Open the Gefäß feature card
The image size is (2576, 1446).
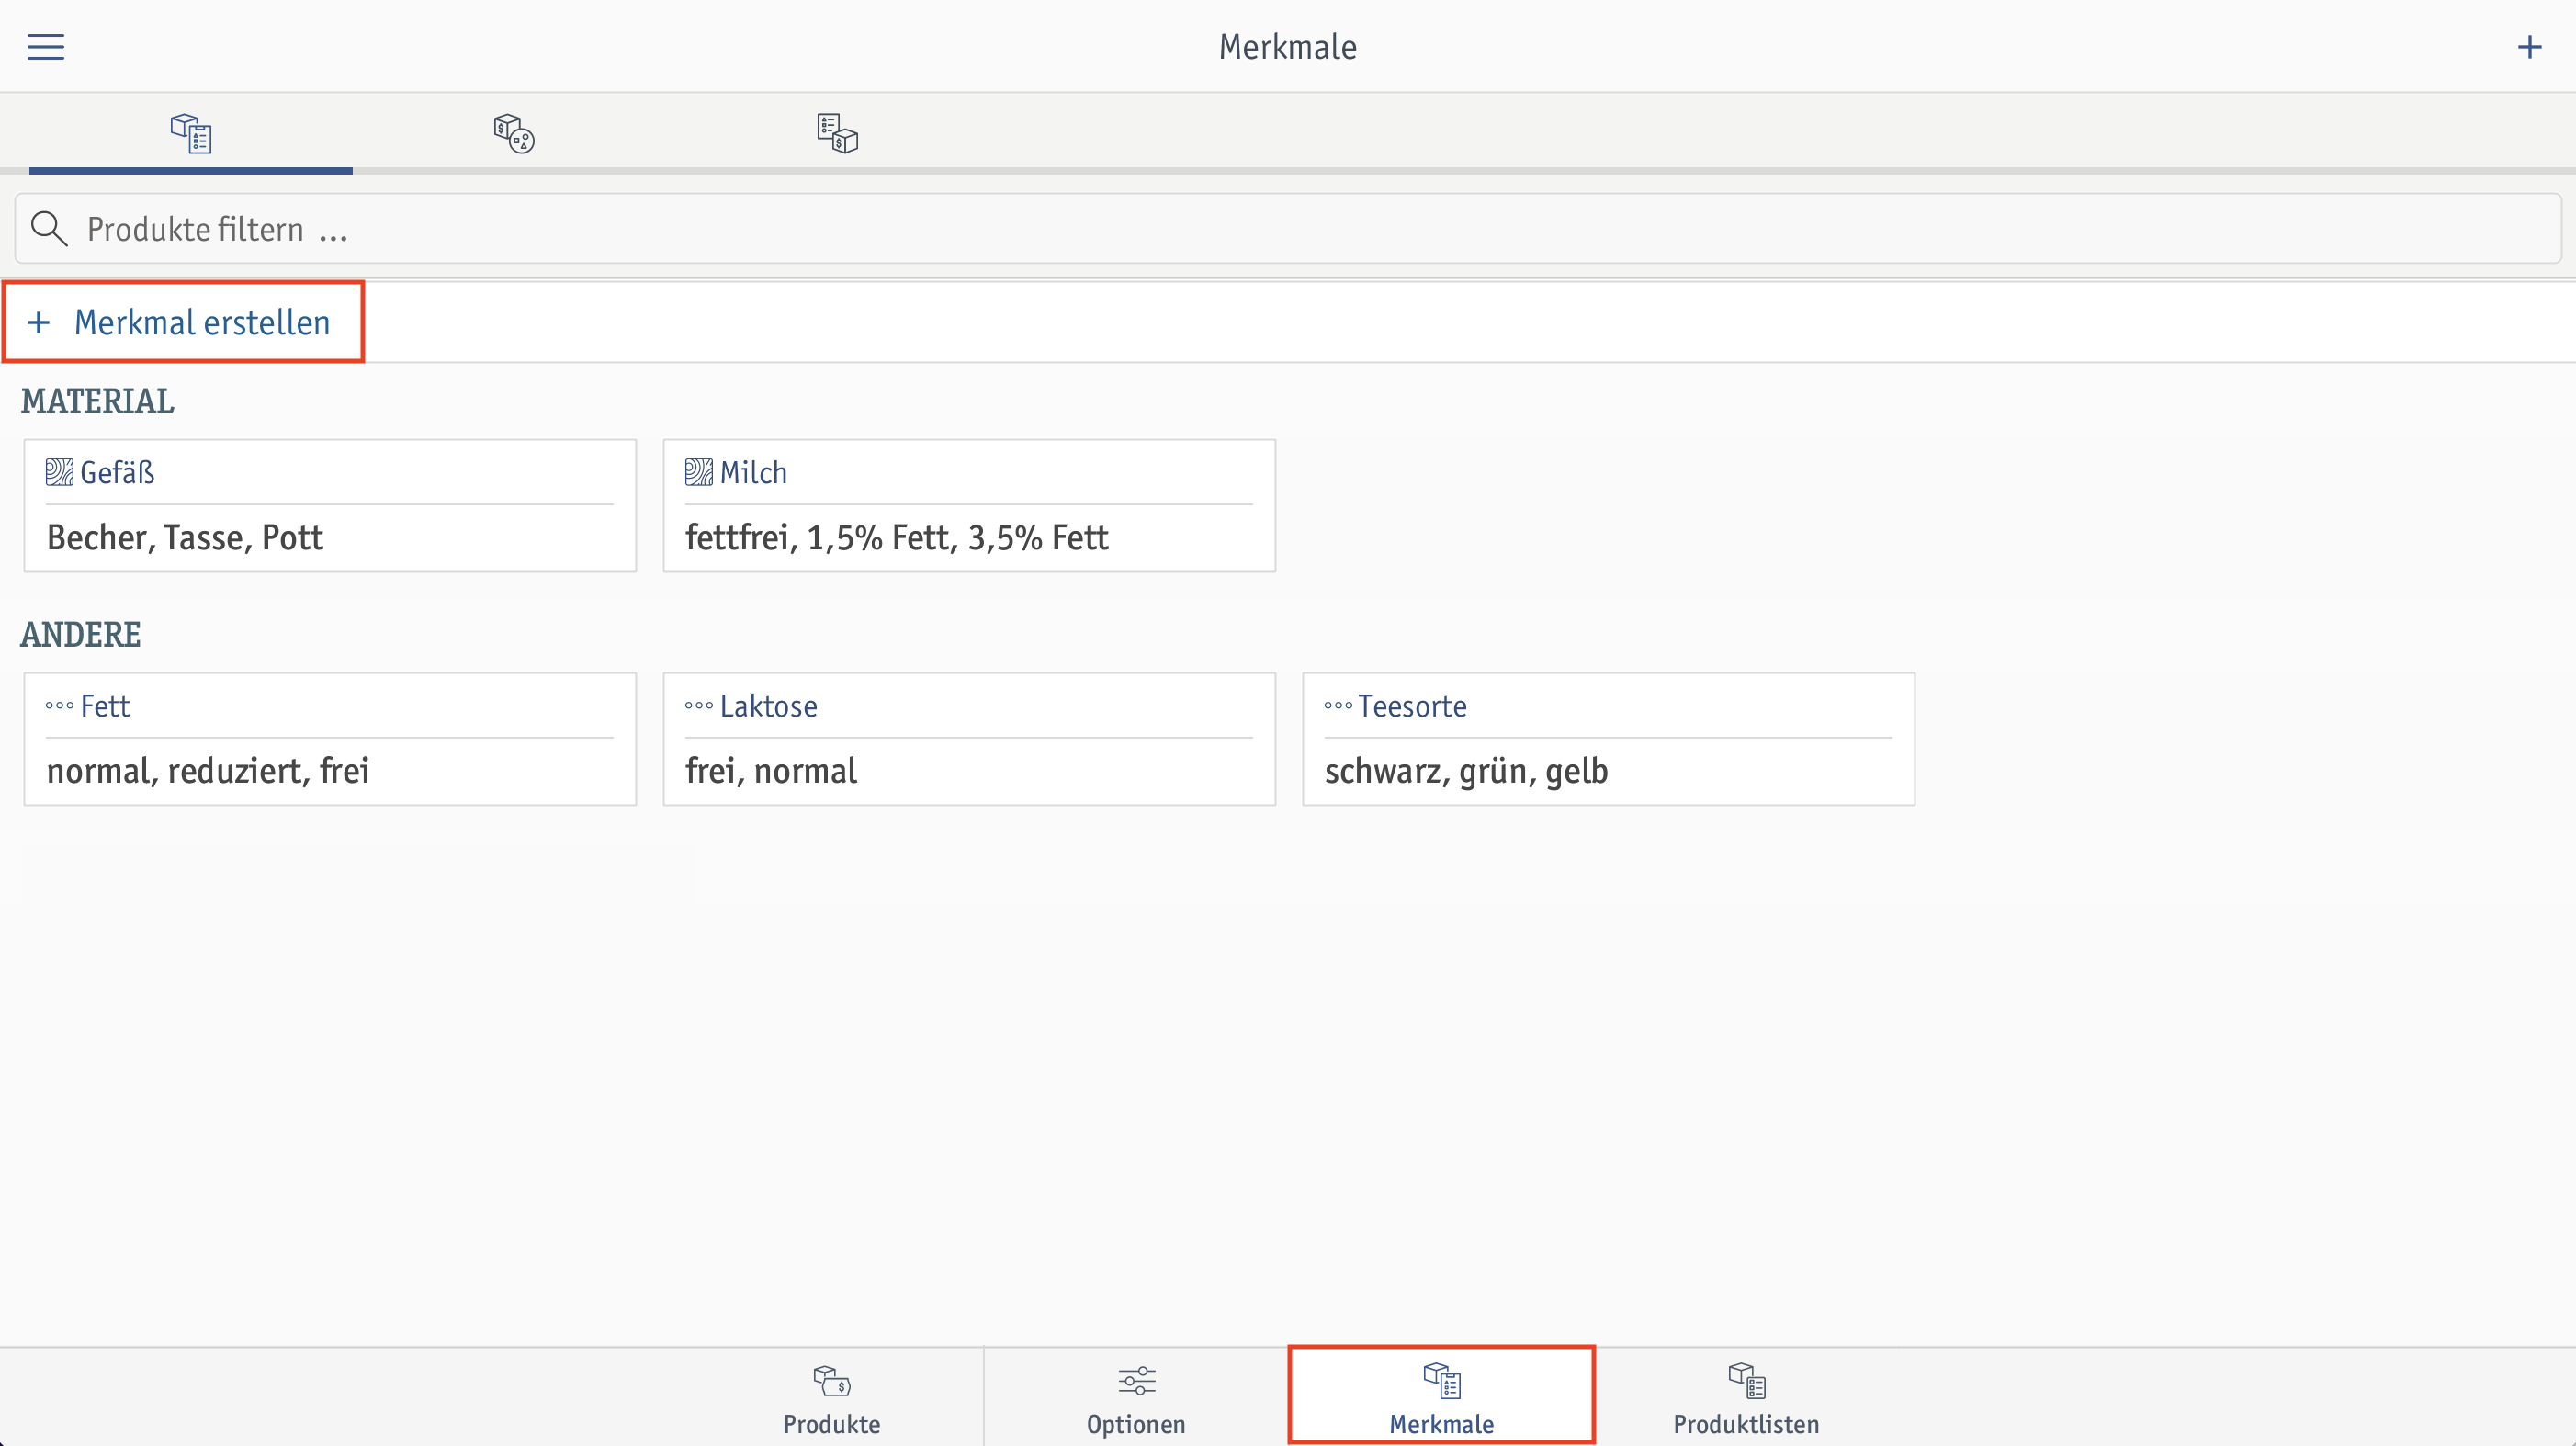click(x=330, y=506)
